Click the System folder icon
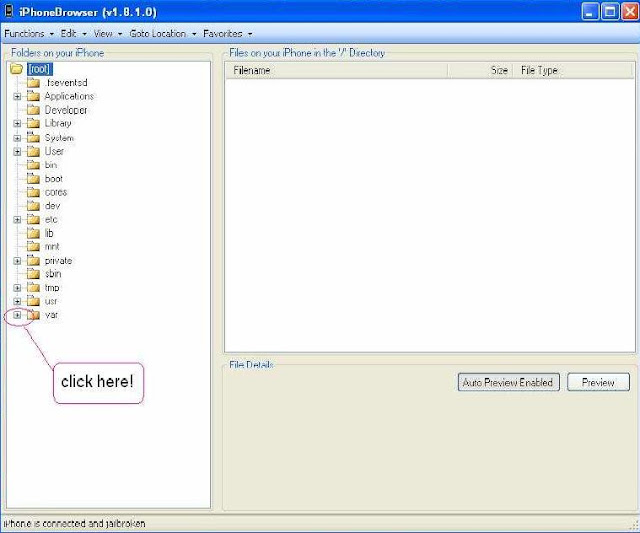The height and width of the screenshot is (533, 640). pos(33,138)
